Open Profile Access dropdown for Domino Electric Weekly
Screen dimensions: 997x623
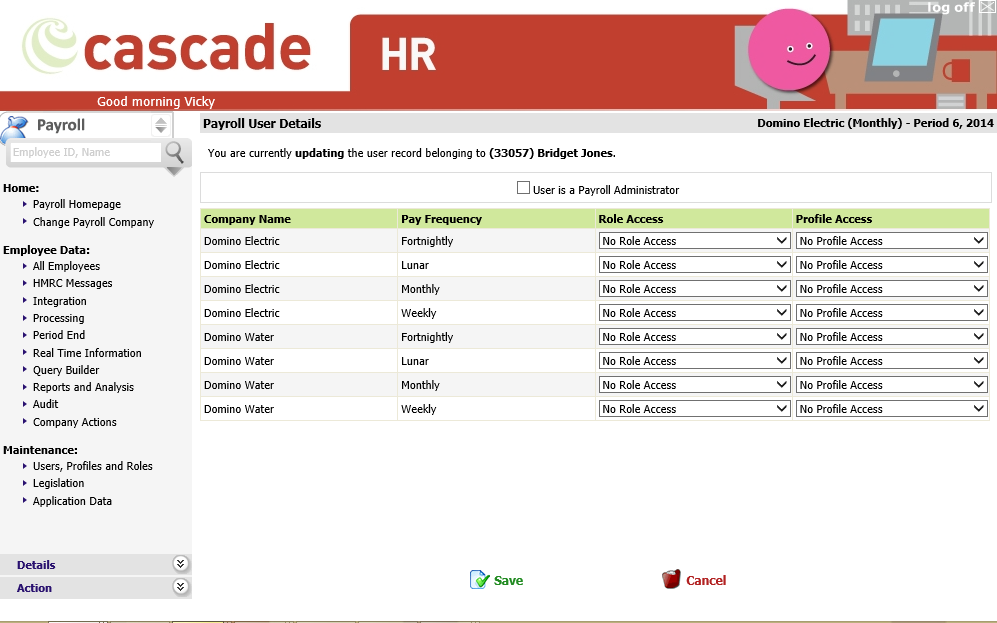(891, 313)
